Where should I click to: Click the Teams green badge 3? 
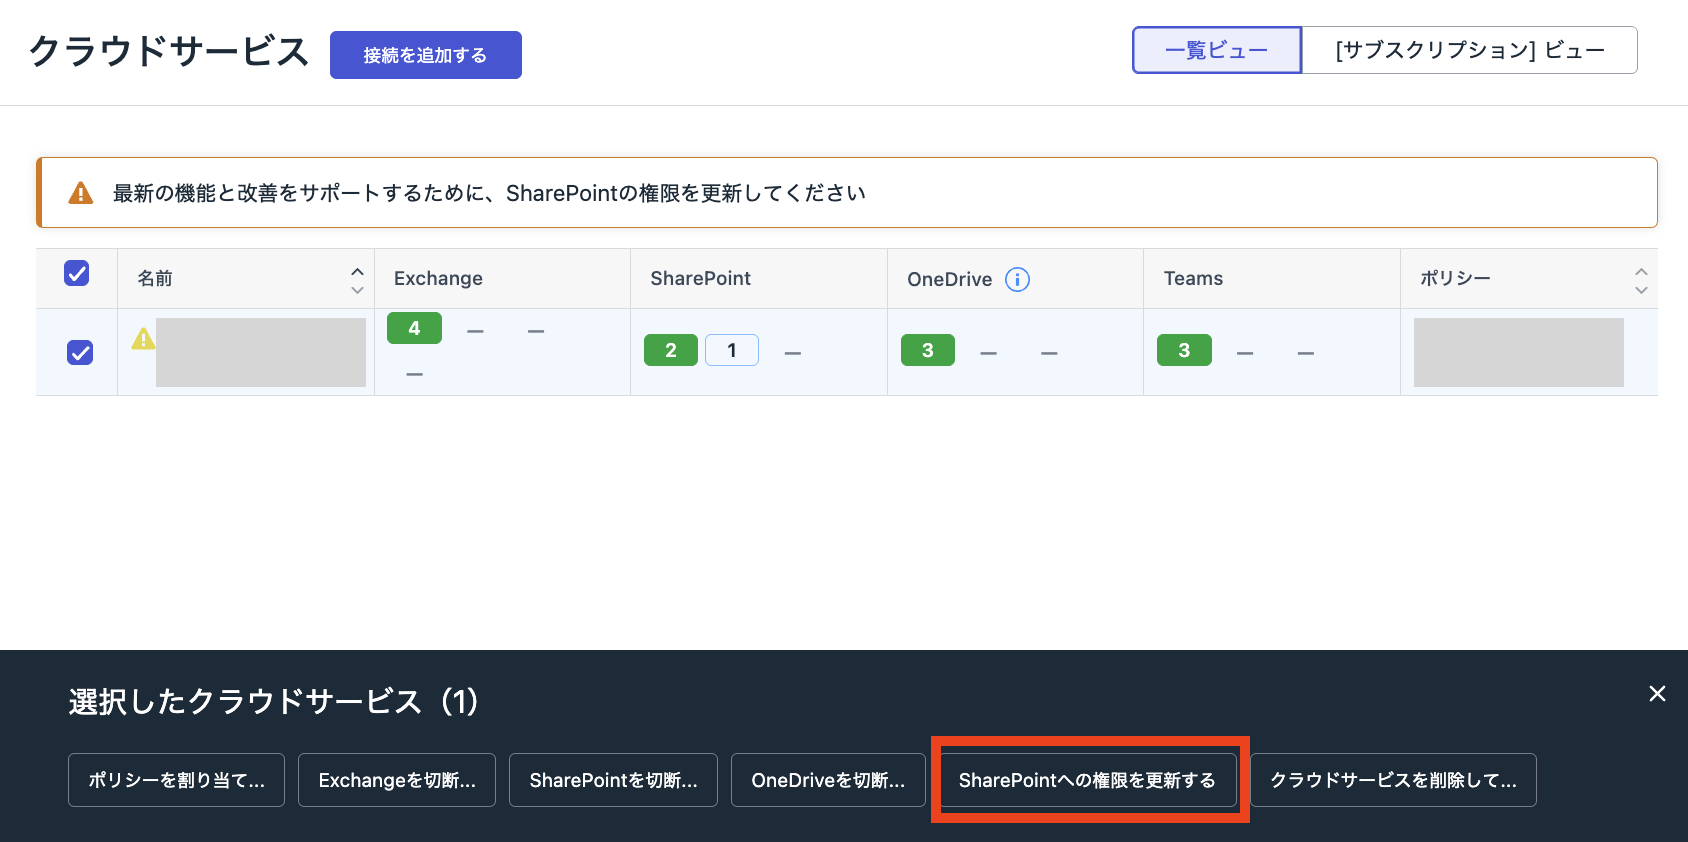[1184, 350]
